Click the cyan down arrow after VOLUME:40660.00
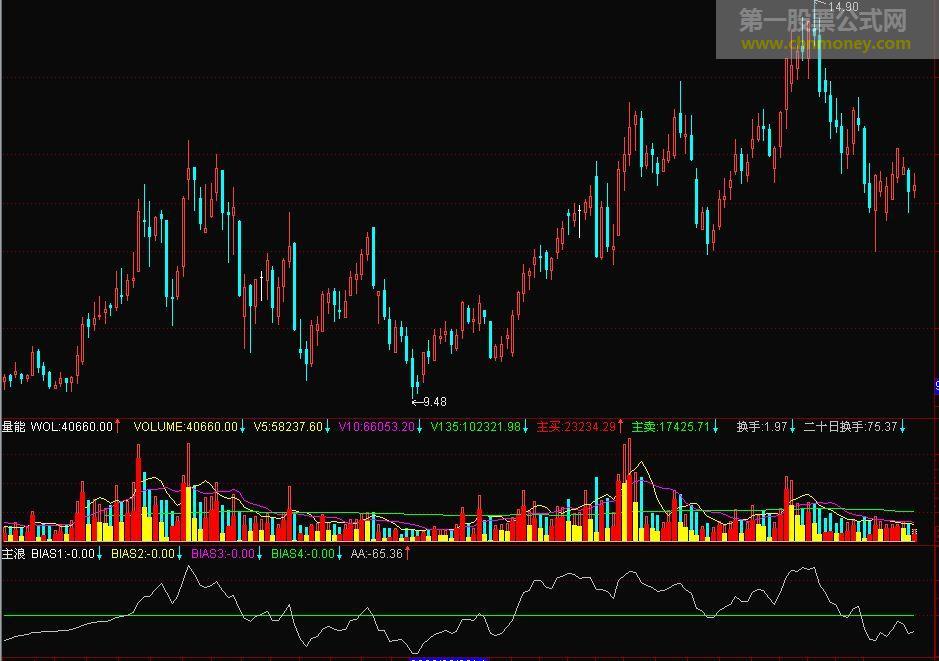Image resolution: width=939 pixels, height=661 pixels. [x=243, y=426]
